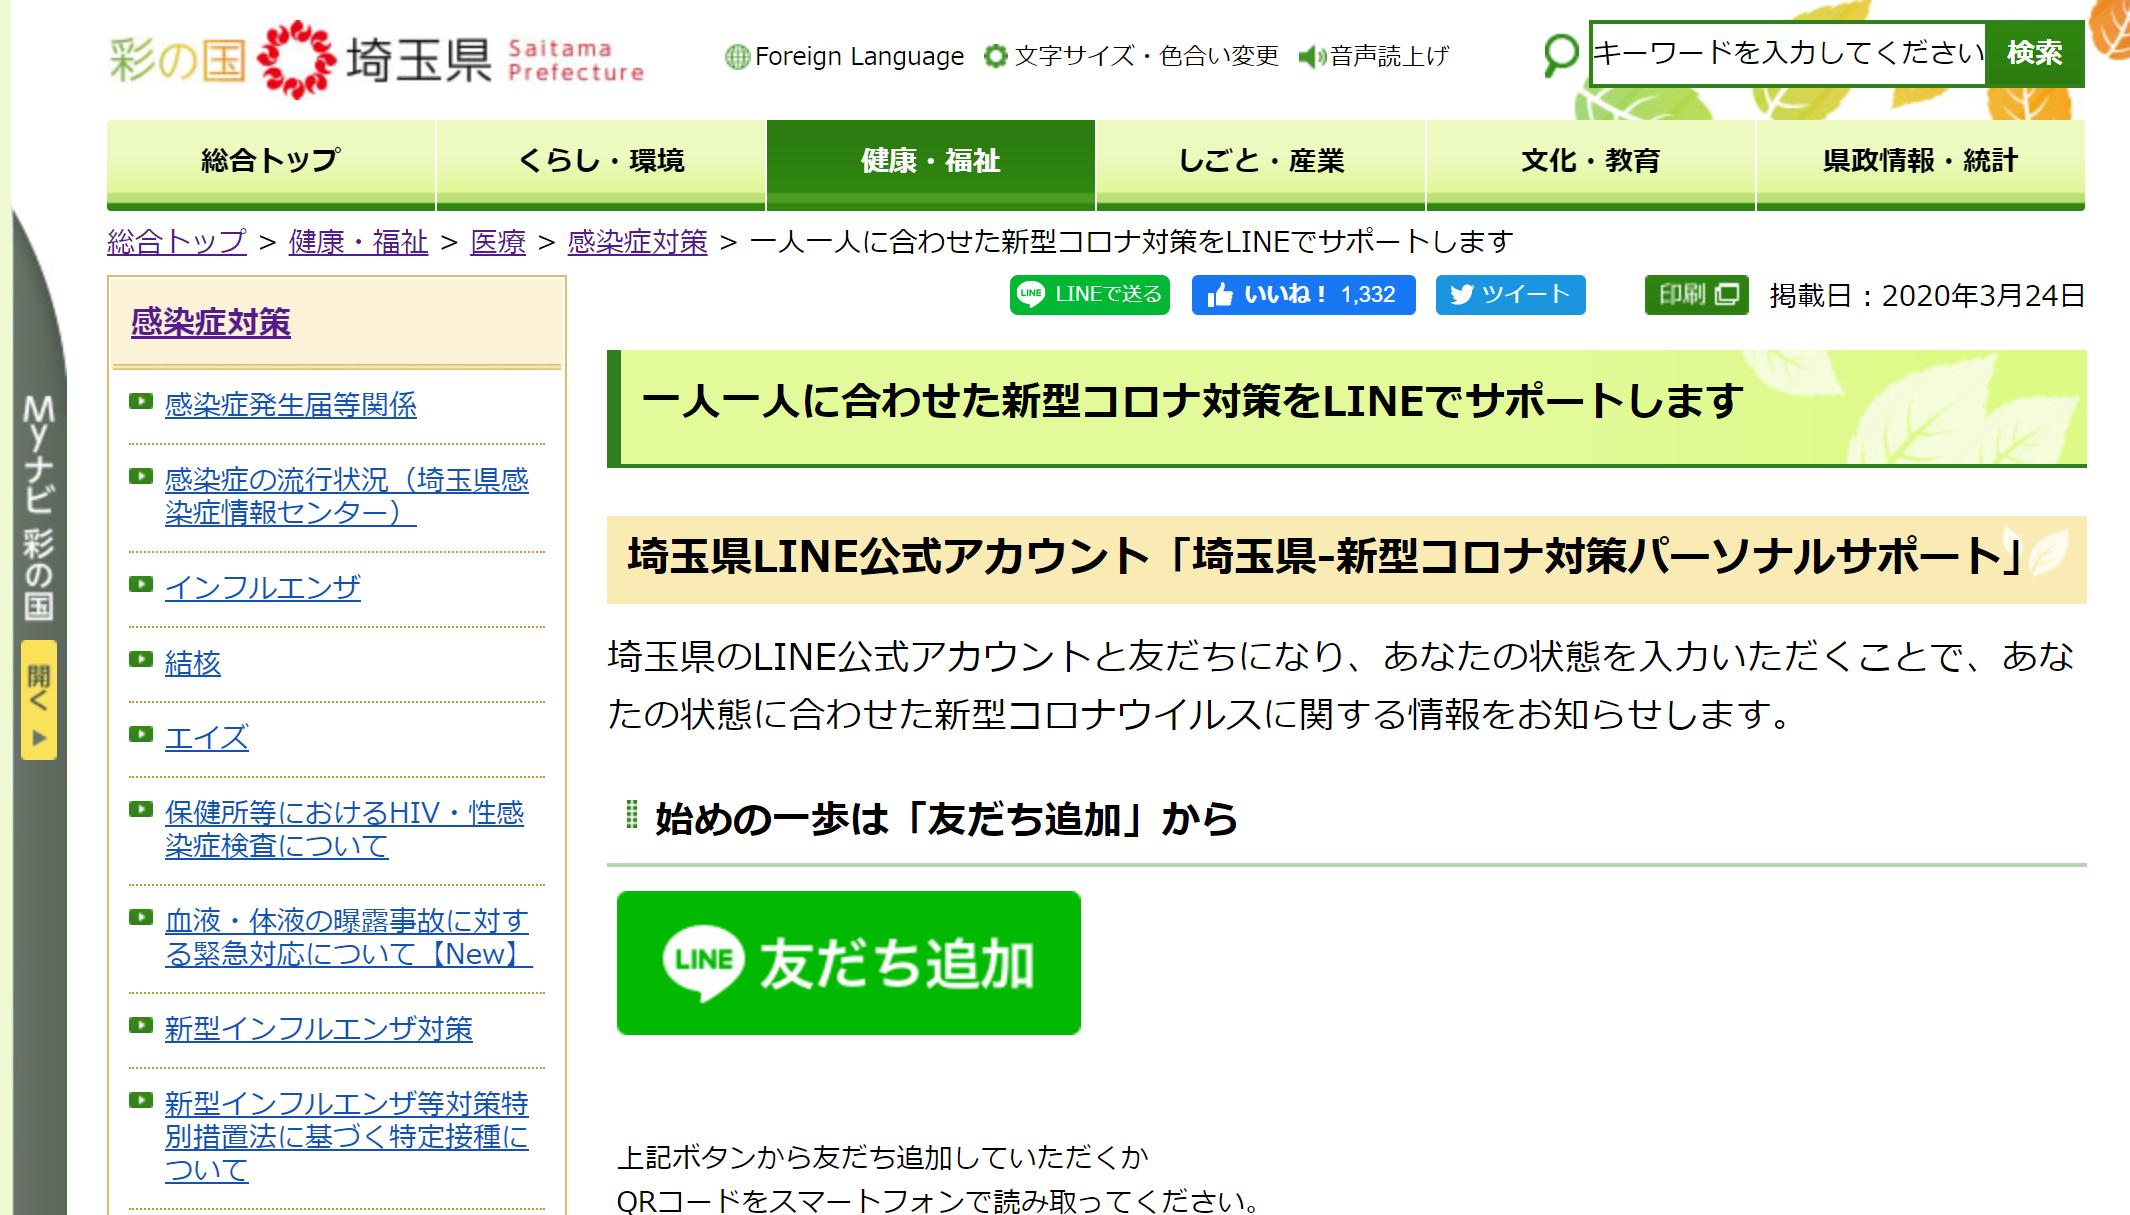Open the しごと・産業 navigation tab
2130x1215 pixels.
point(1261,164)
